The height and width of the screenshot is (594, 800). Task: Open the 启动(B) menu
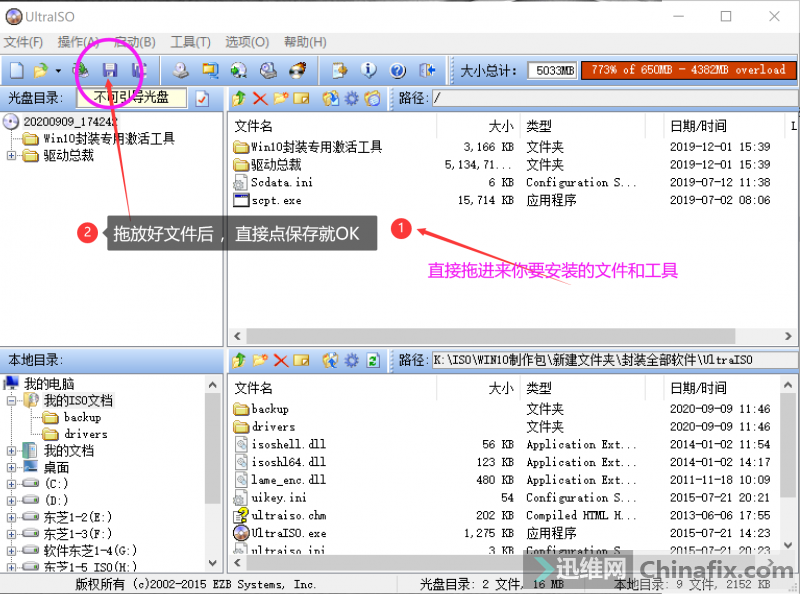[134, 42]
